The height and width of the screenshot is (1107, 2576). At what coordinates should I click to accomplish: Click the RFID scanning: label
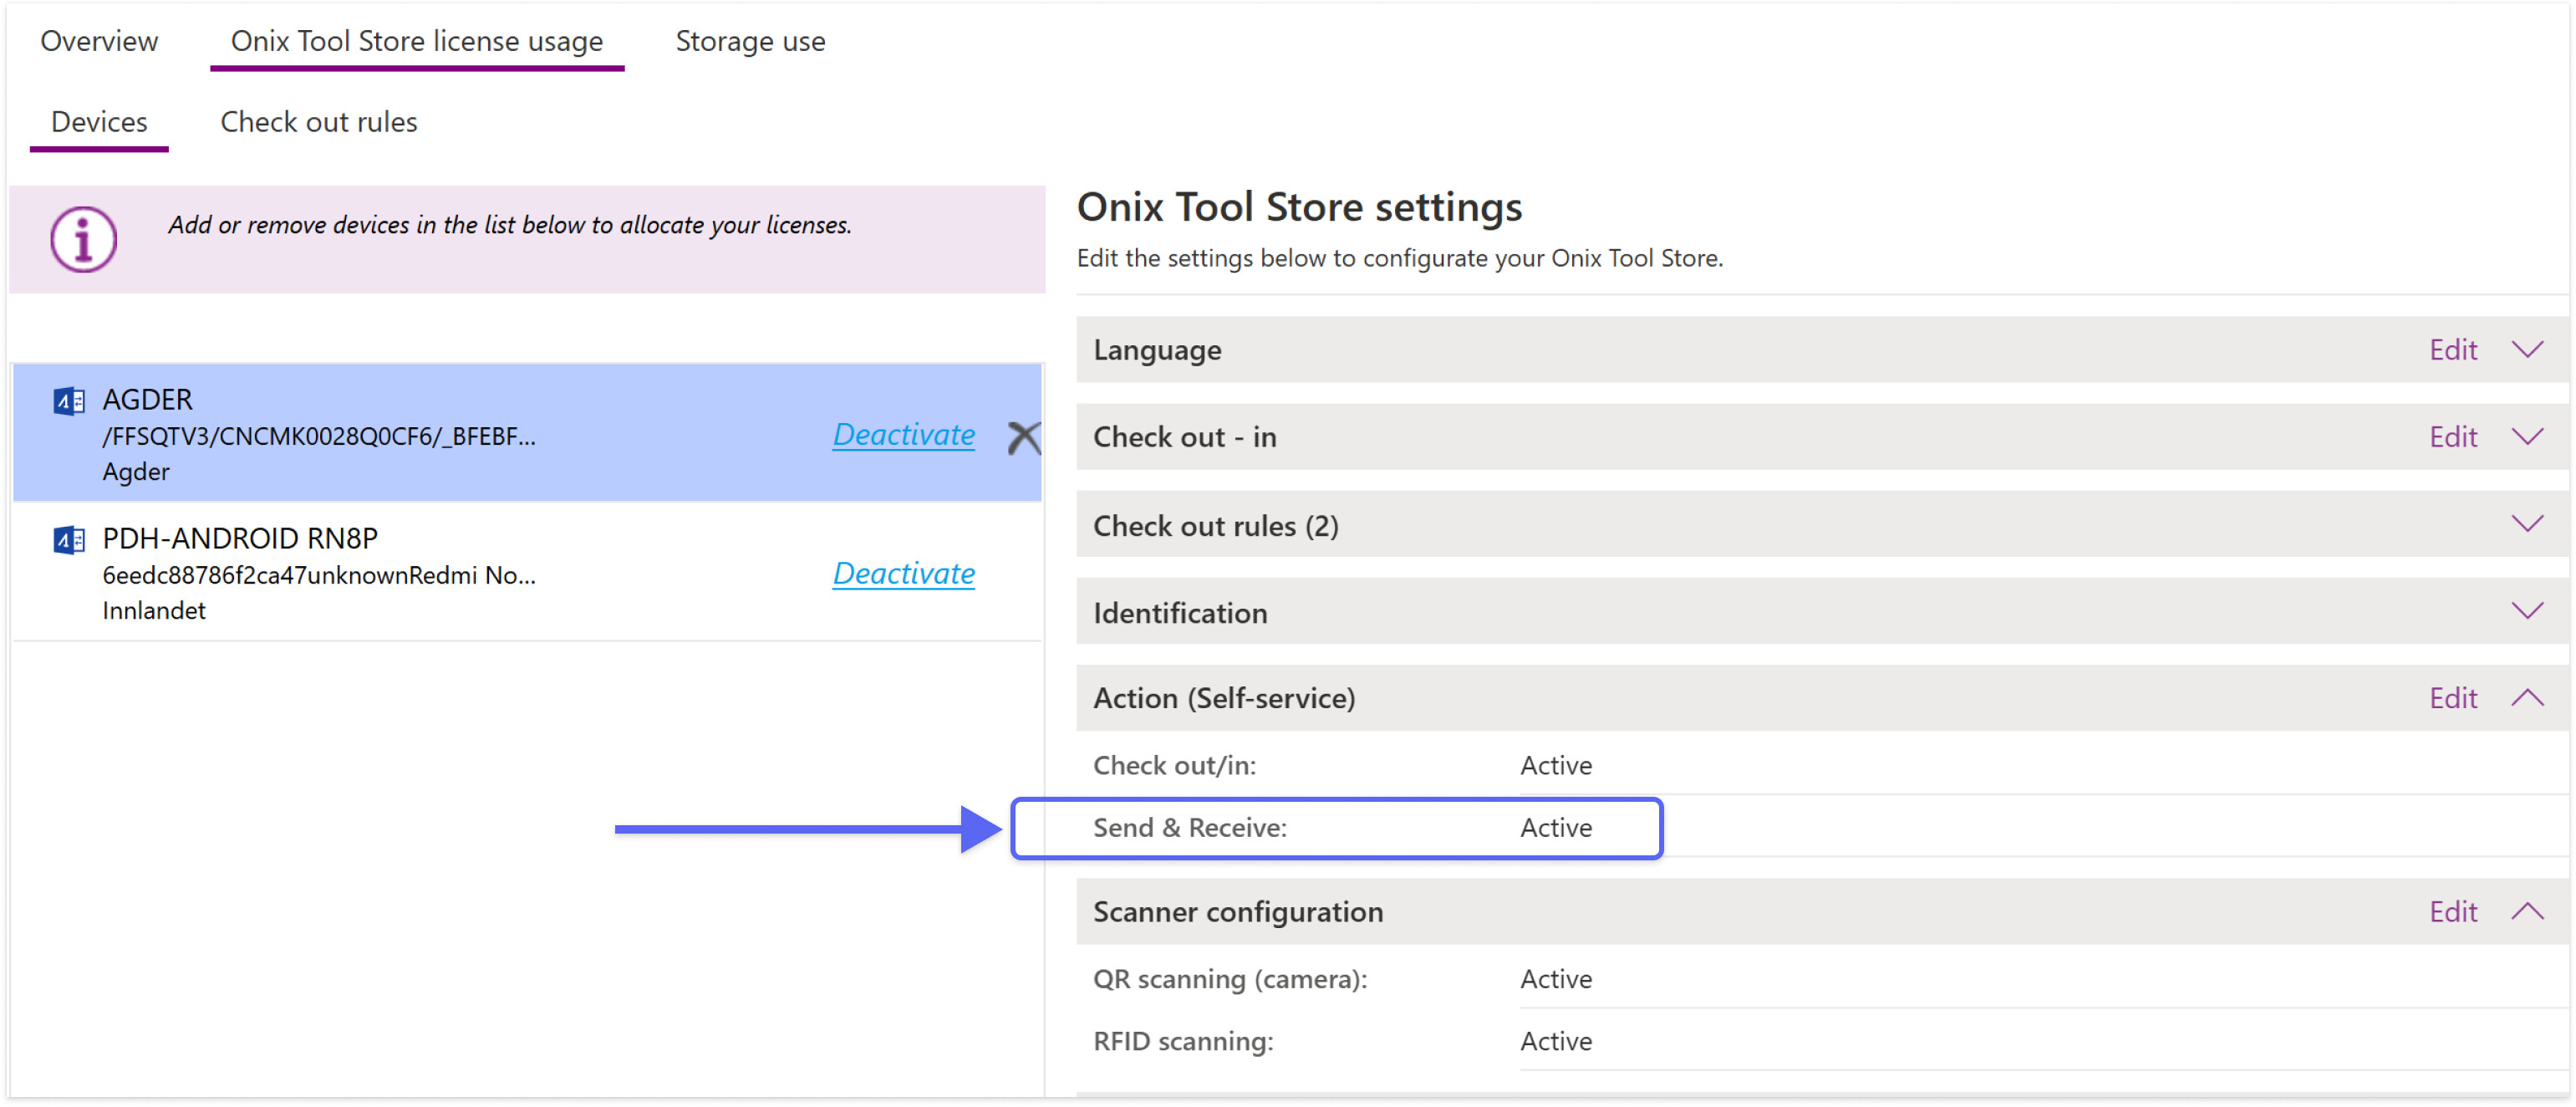[x=1183, y=1042]
